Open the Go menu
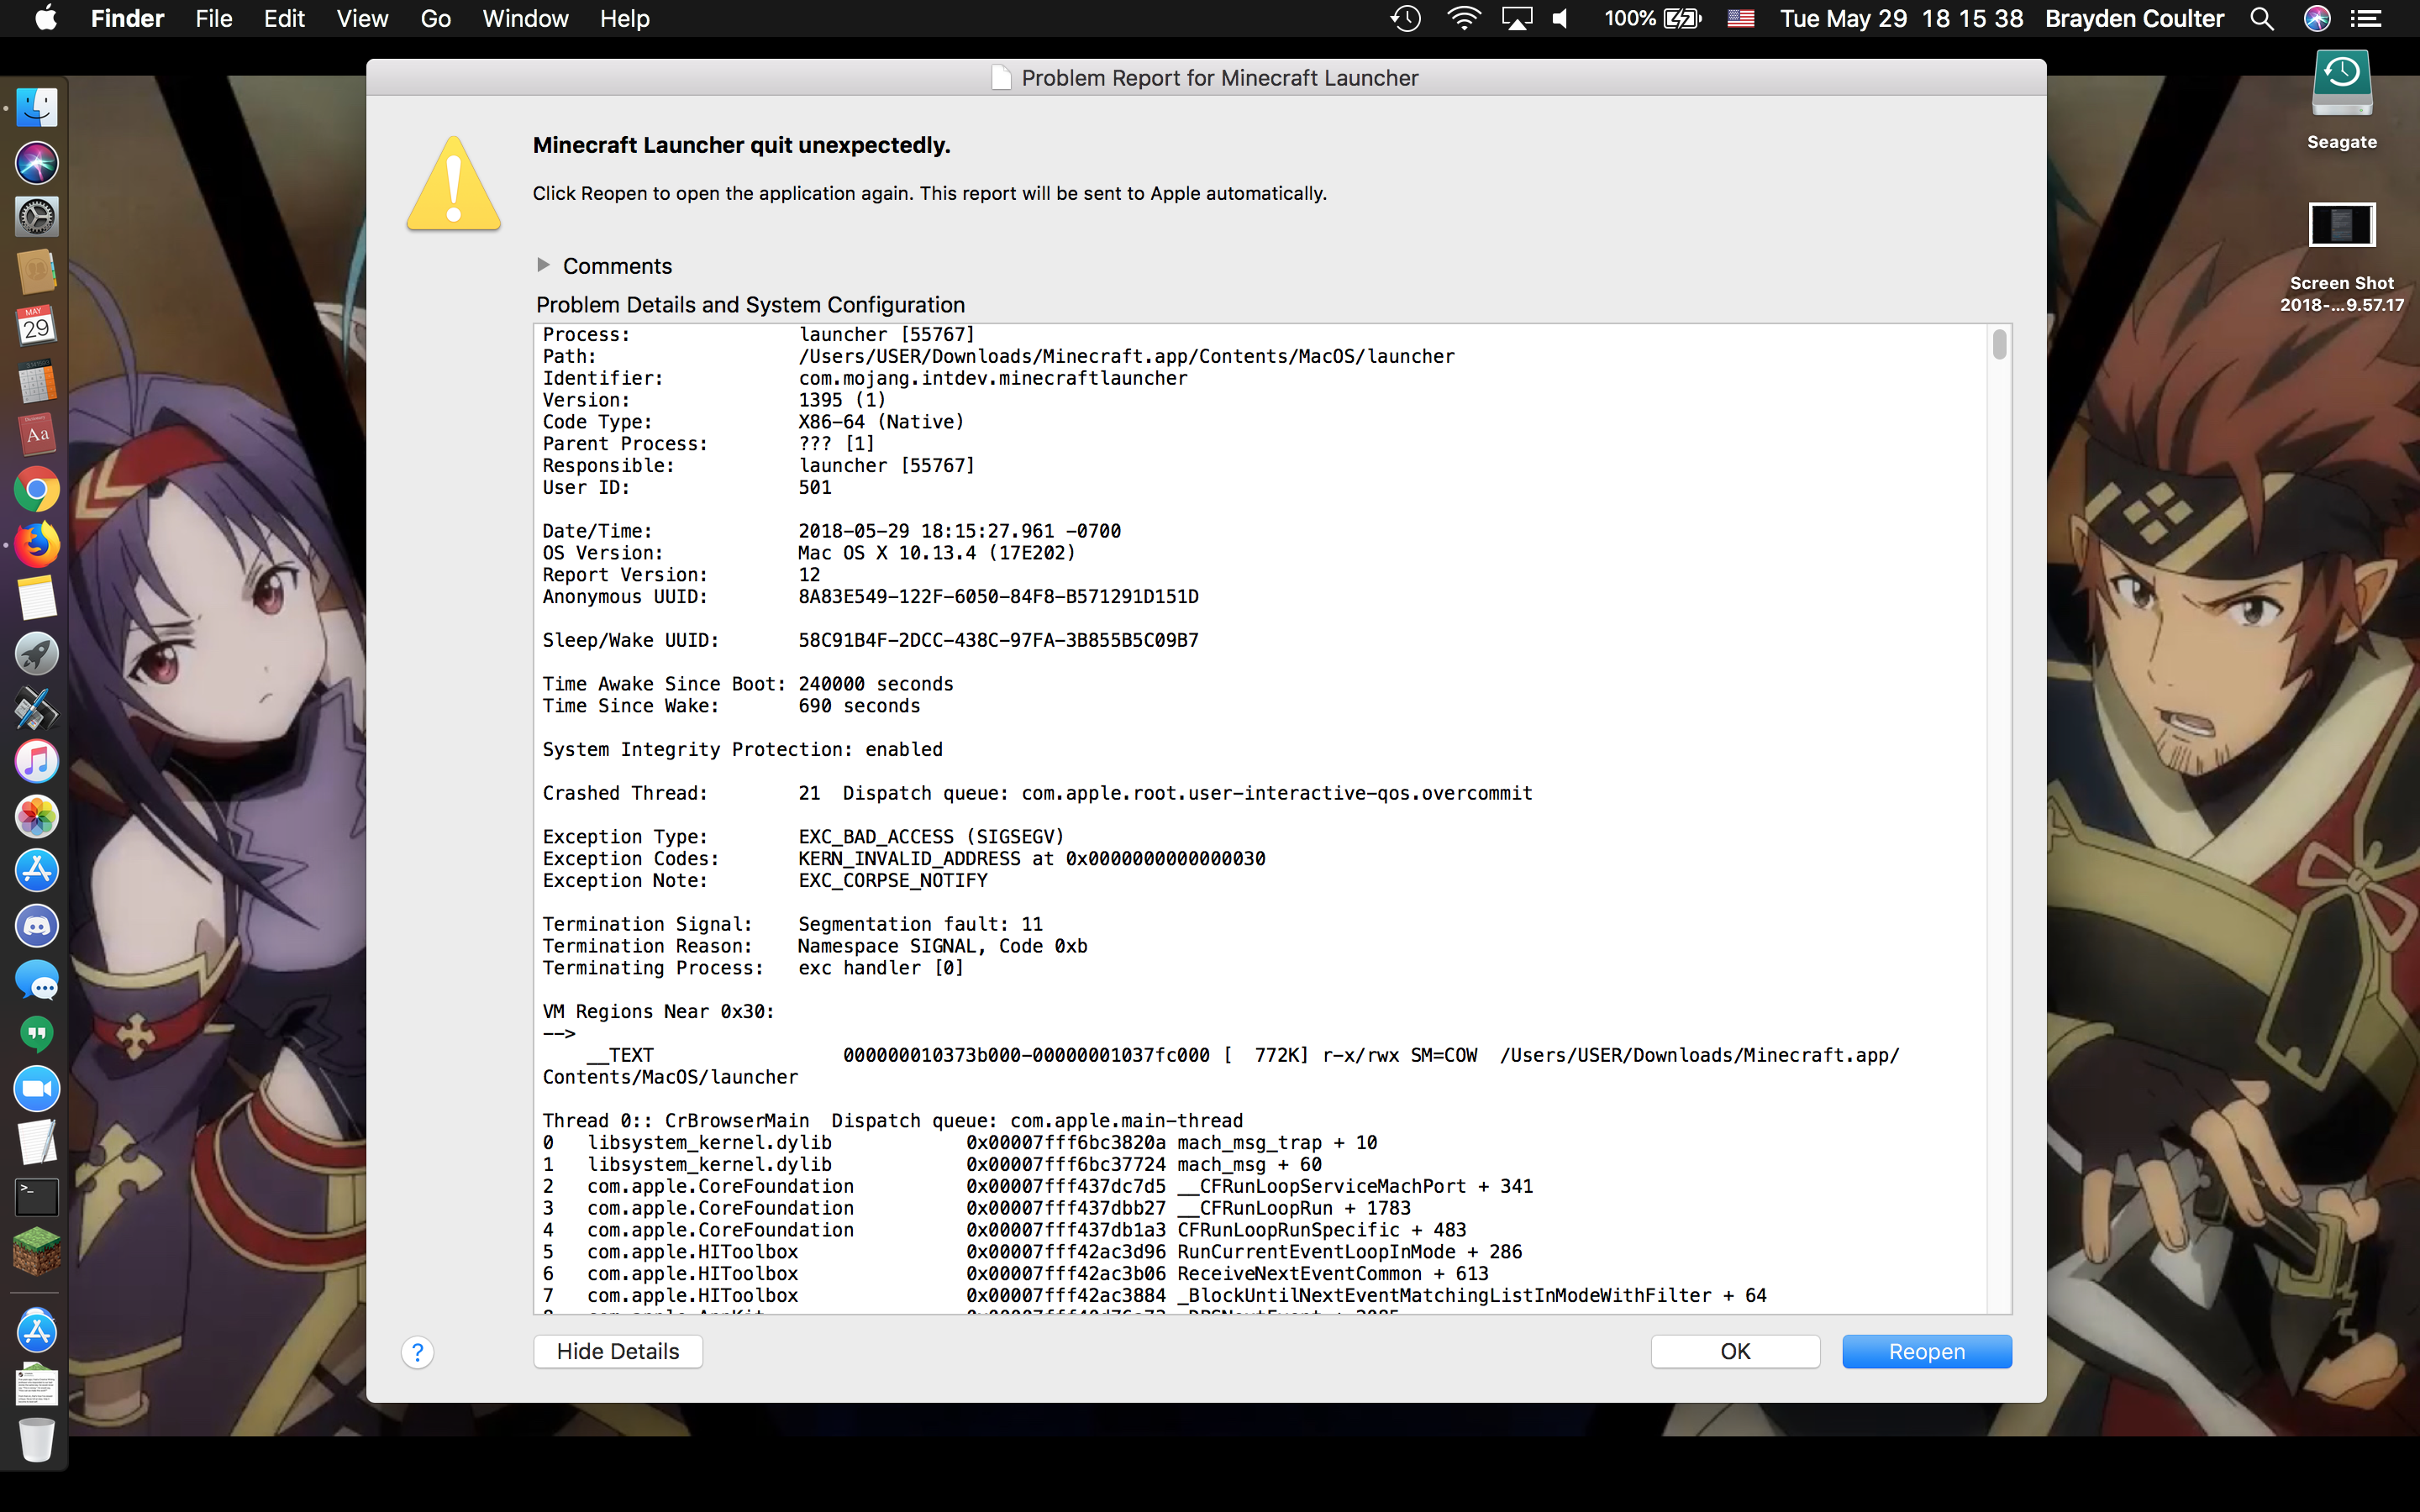The width and height of the screenshot is (2420, 1512). click(x=435, y=18)
